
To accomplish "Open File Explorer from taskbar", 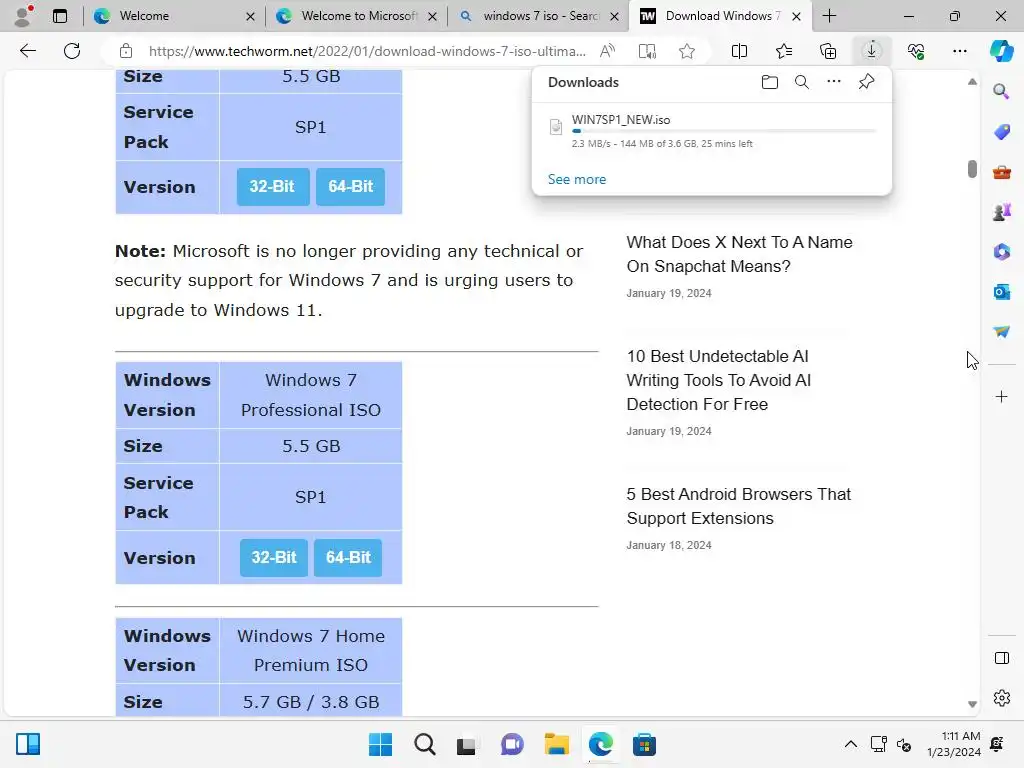I will 556,744.
